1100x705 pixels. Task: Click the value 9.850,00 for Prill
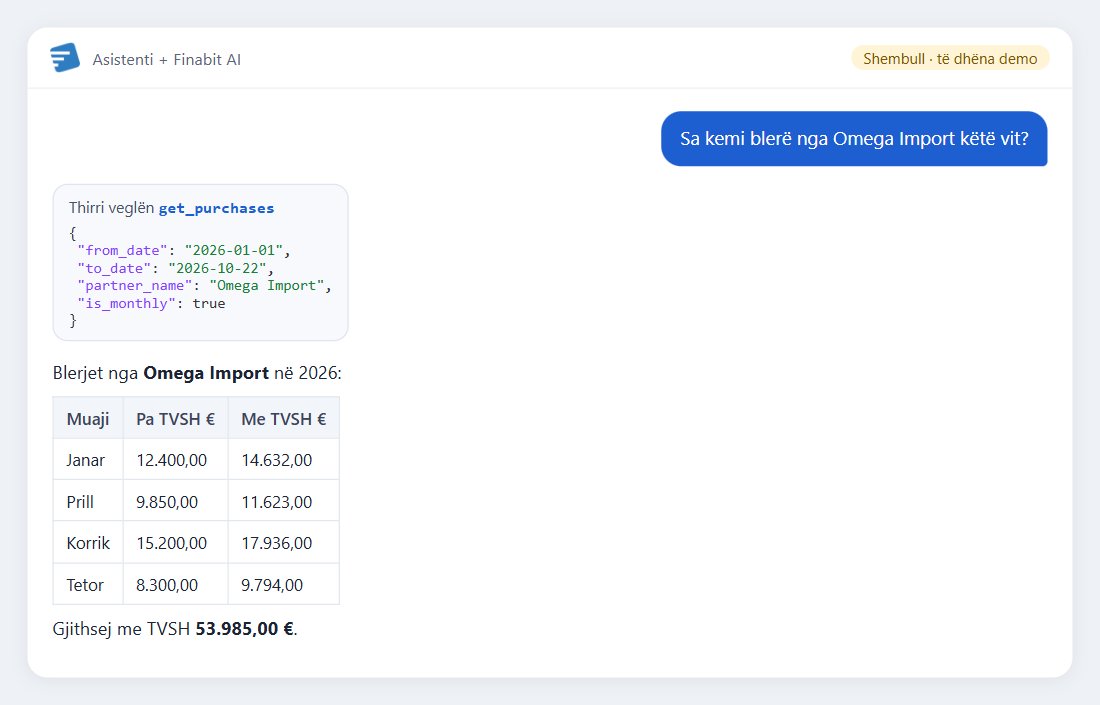click(x=167, y=502)
